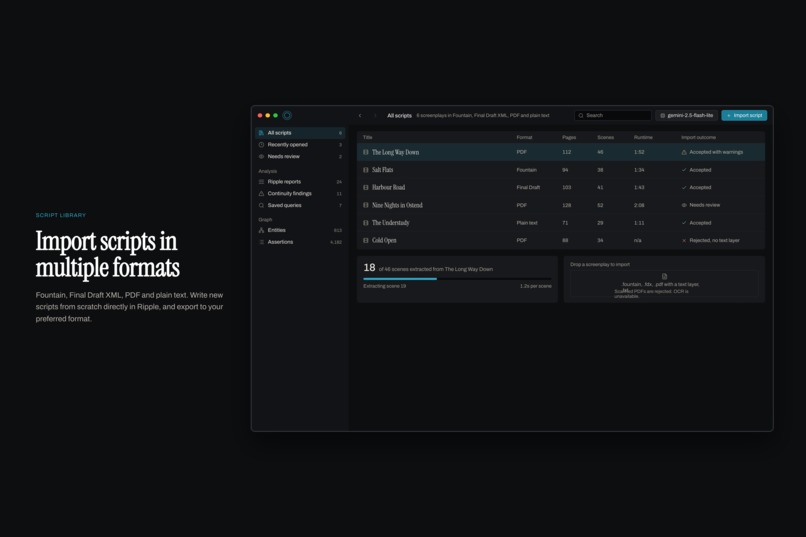Click the script icon beside Salt Flats
Image resolution: width=806 pixels, height=537 pixels.
[x=366, y=170]
